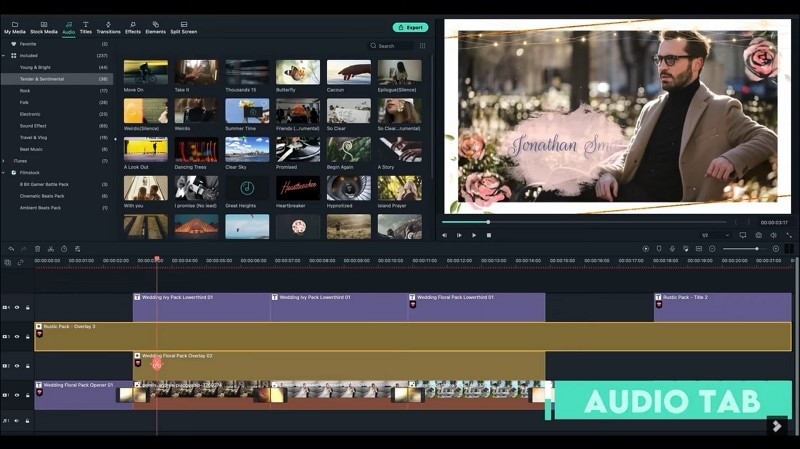Click the expand arrow at timeline bottom right
Viewport: 800px width, 449px height.
[777, 426]
